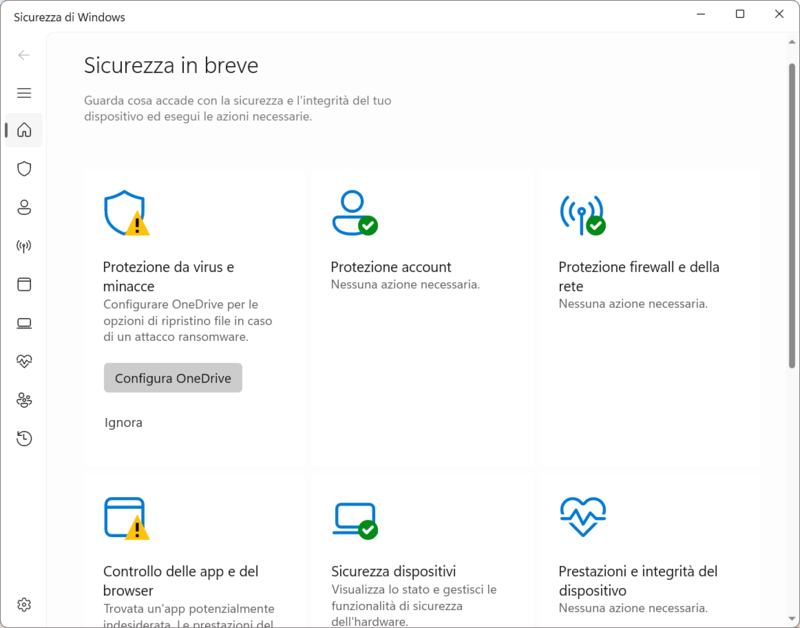The image size is (800, 628).
Task: Open Prestazioni e integrità del dispositivo heading
Action: pos(638,581)
